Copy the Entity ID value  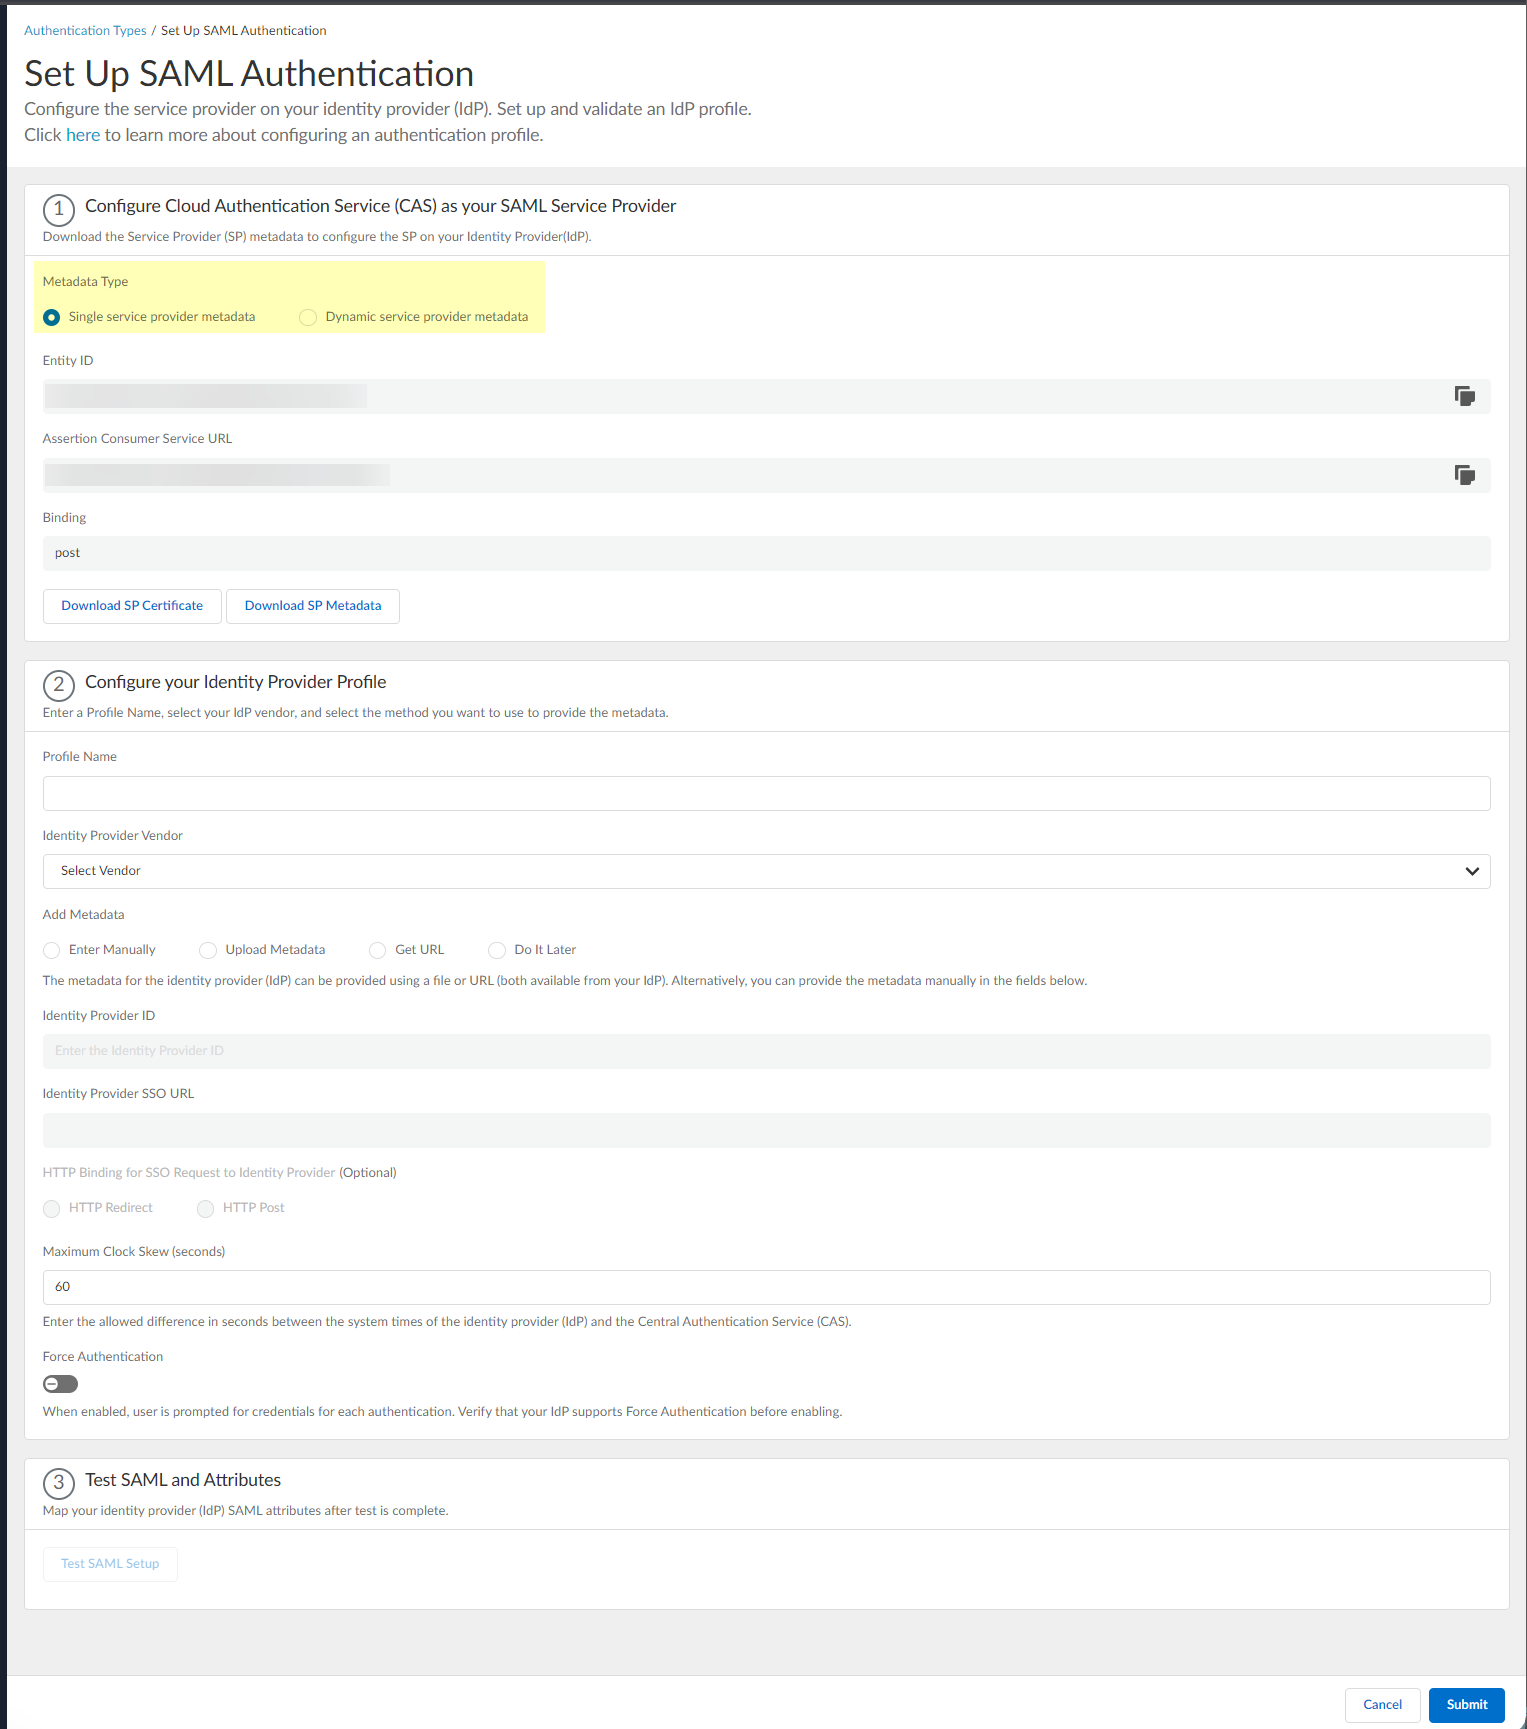(x=1464, y=396)
